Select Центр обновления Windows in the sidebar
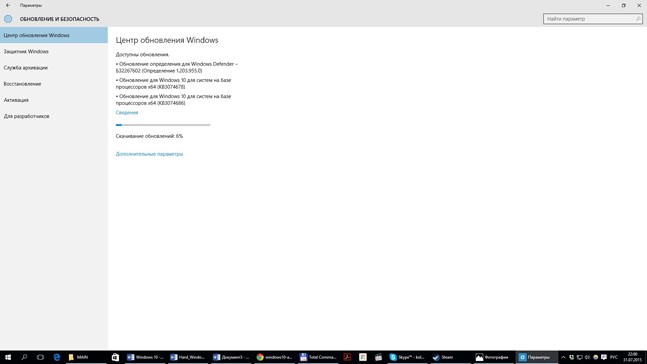The height and width of the screenshot is (364, 647). [54, 35]
